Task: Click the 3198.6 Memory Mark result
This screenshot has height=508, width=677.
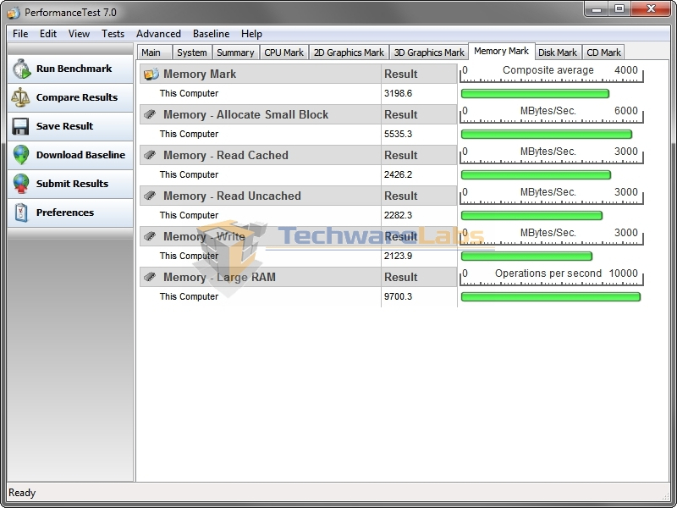Action: pyautogui.click(x=398, y=93)
